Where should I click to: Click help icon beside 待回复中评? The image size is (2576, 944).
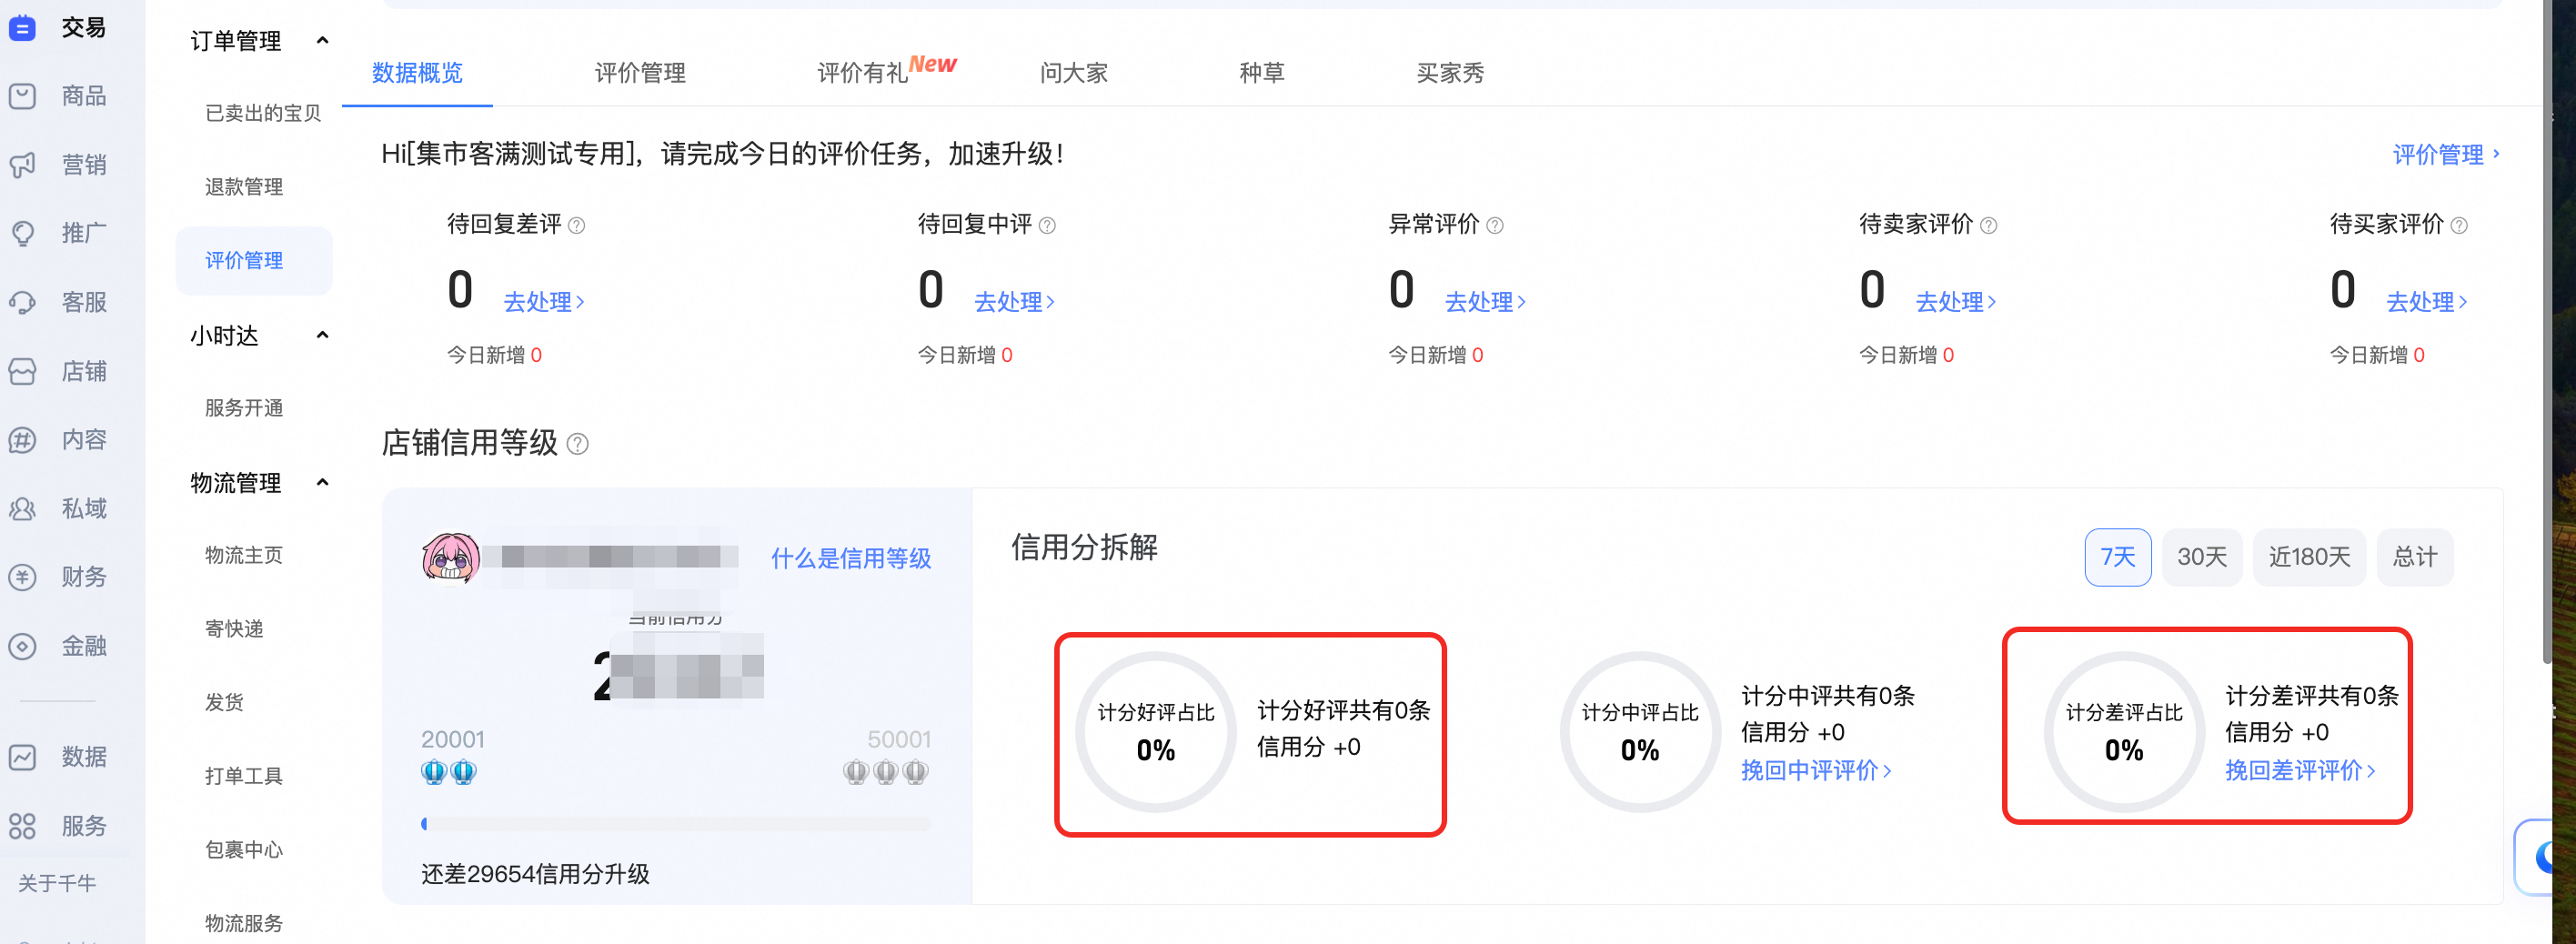pyautogui.click(x=1047, y=226)
